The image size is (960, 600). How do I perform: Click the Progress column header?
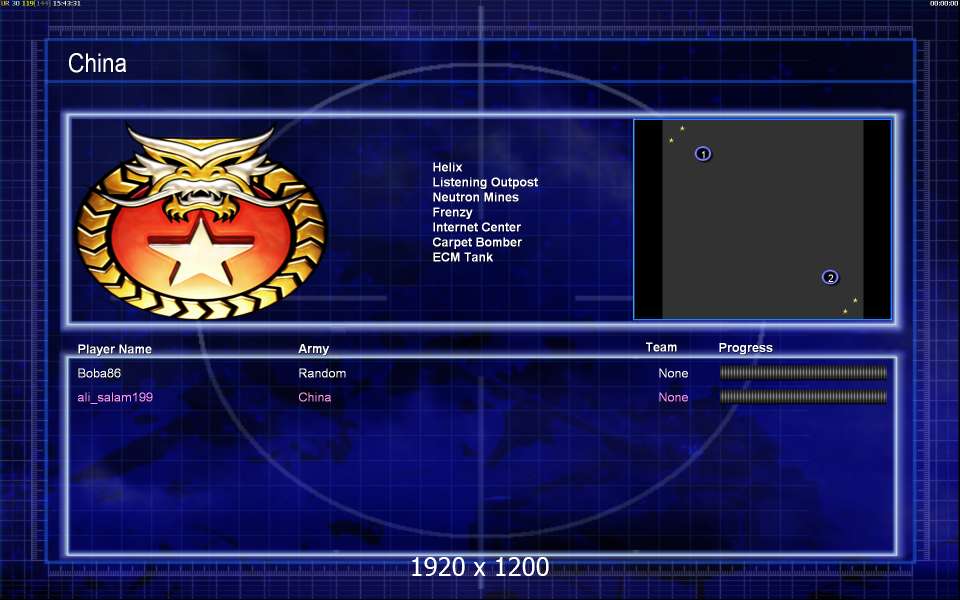point(745,348)
